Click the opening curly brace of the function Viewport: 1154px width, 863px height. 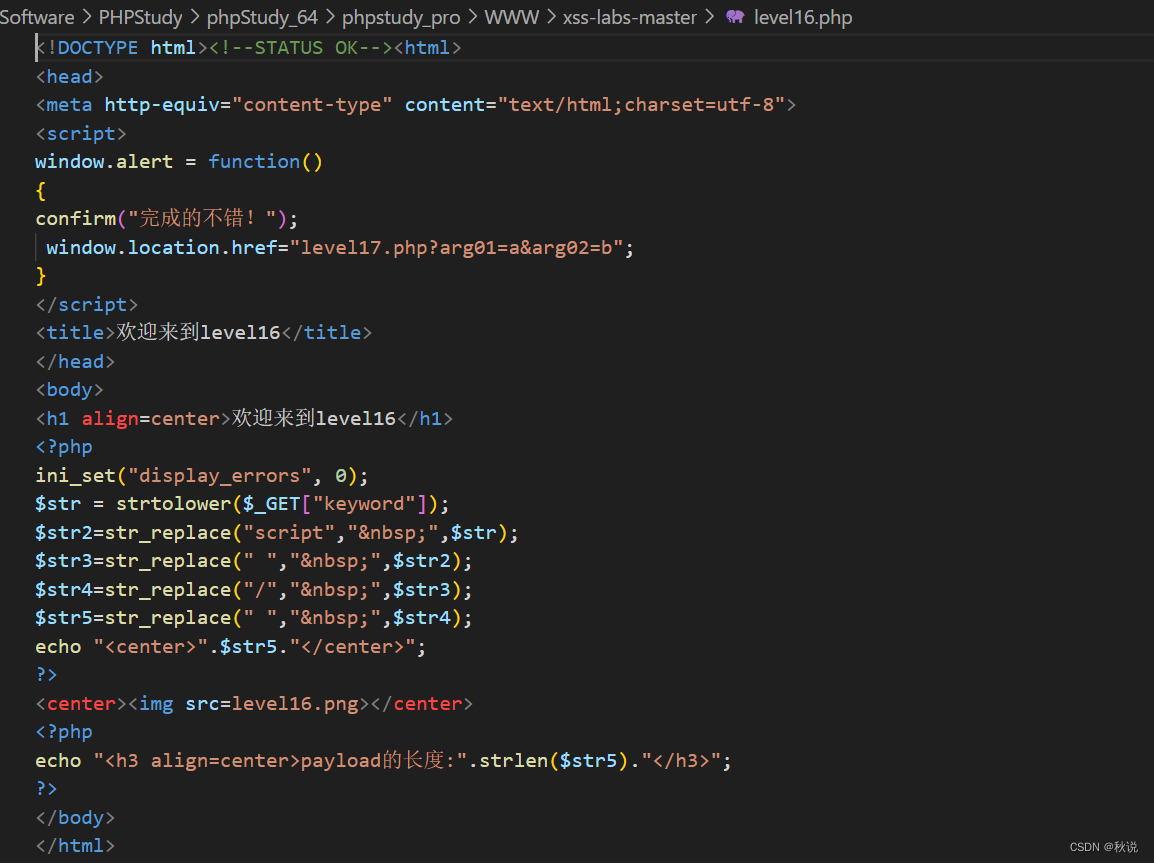click(40, 191)
